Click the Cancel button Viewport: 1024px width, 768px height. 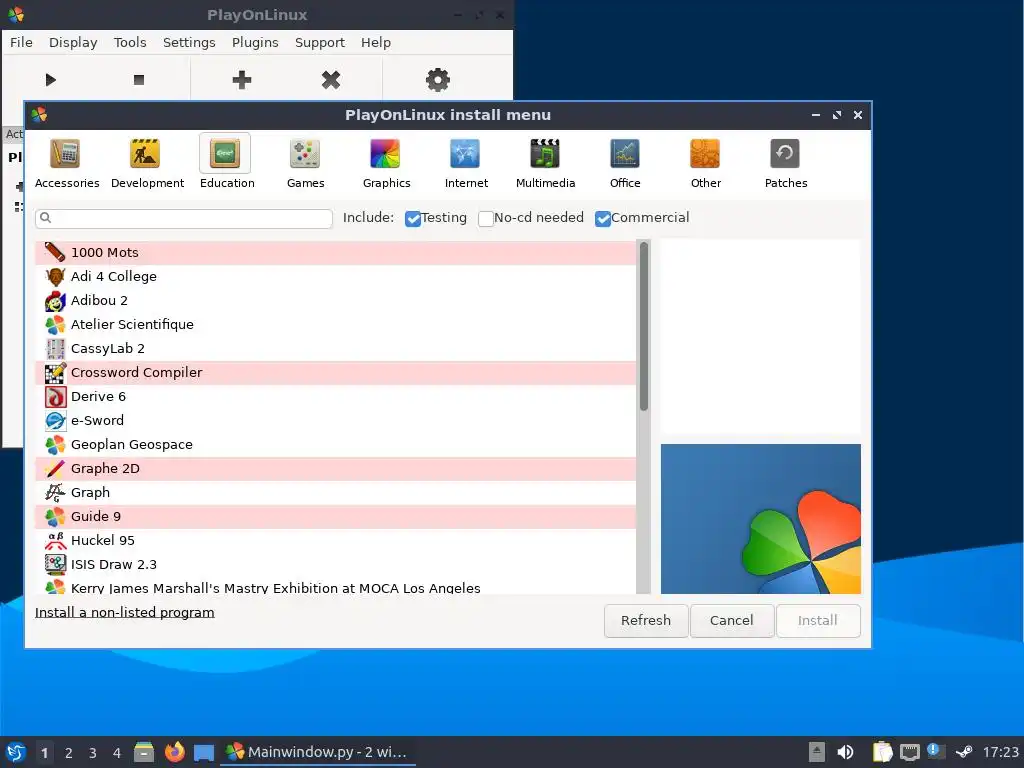(731, 620)
